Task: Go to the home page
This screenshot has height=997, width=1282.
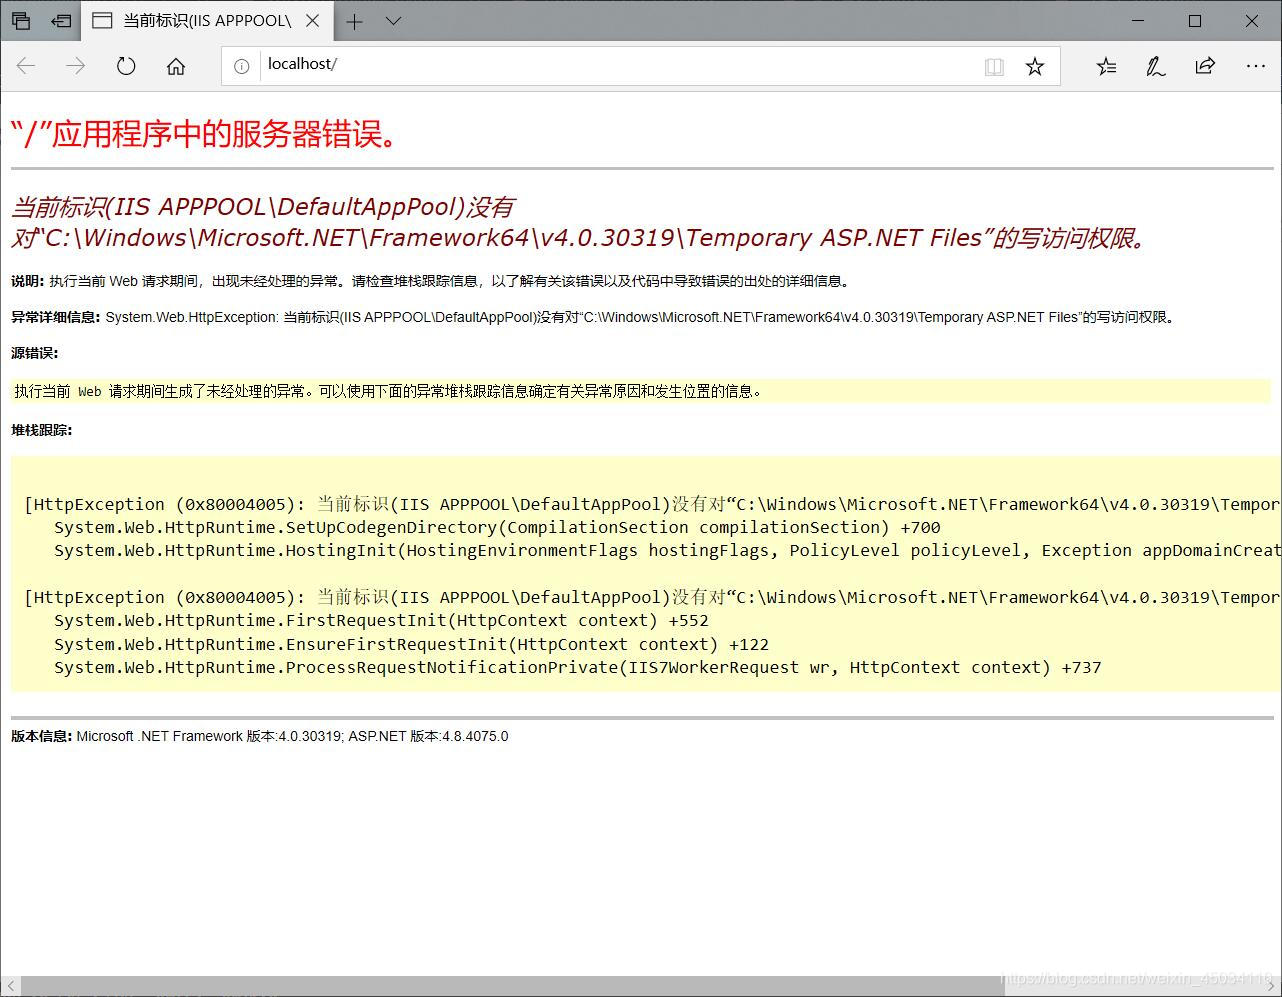Action: point(176,66)
